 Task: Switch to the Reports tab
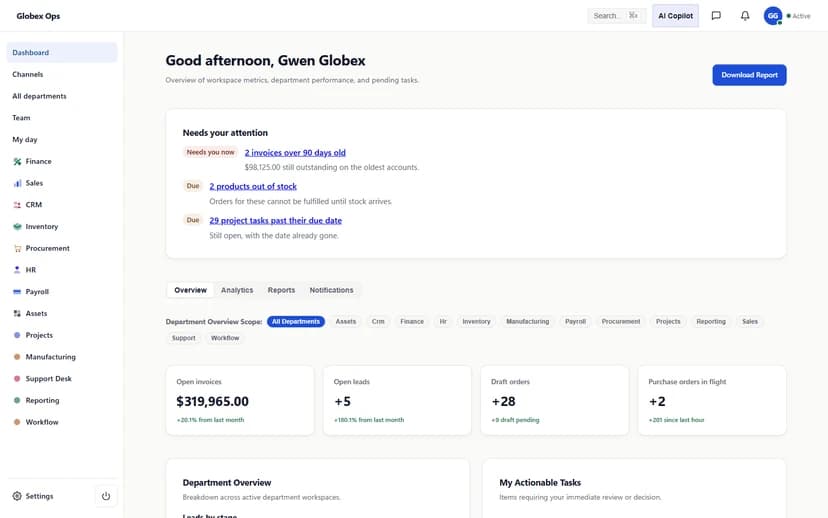click(281, 290)
